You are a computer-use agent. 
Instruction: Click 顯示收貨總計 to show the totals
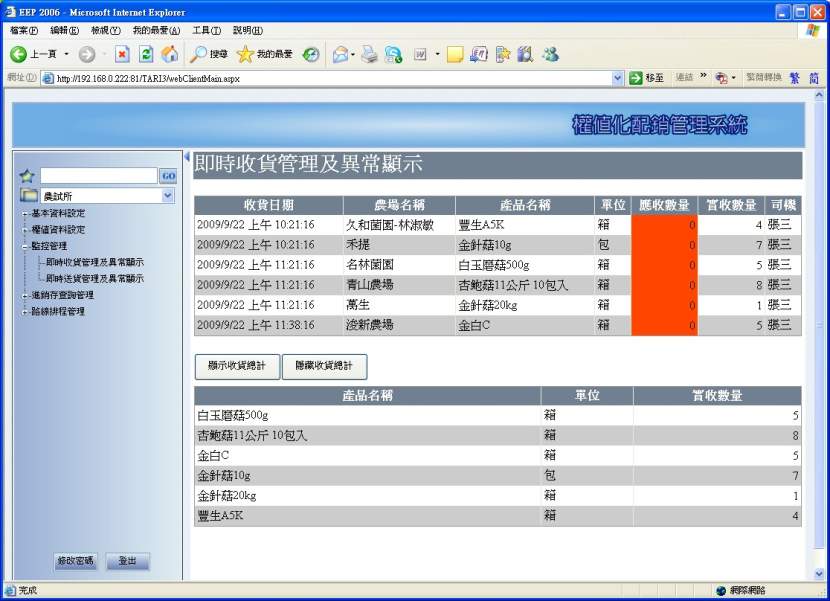[x=236, y=366]
